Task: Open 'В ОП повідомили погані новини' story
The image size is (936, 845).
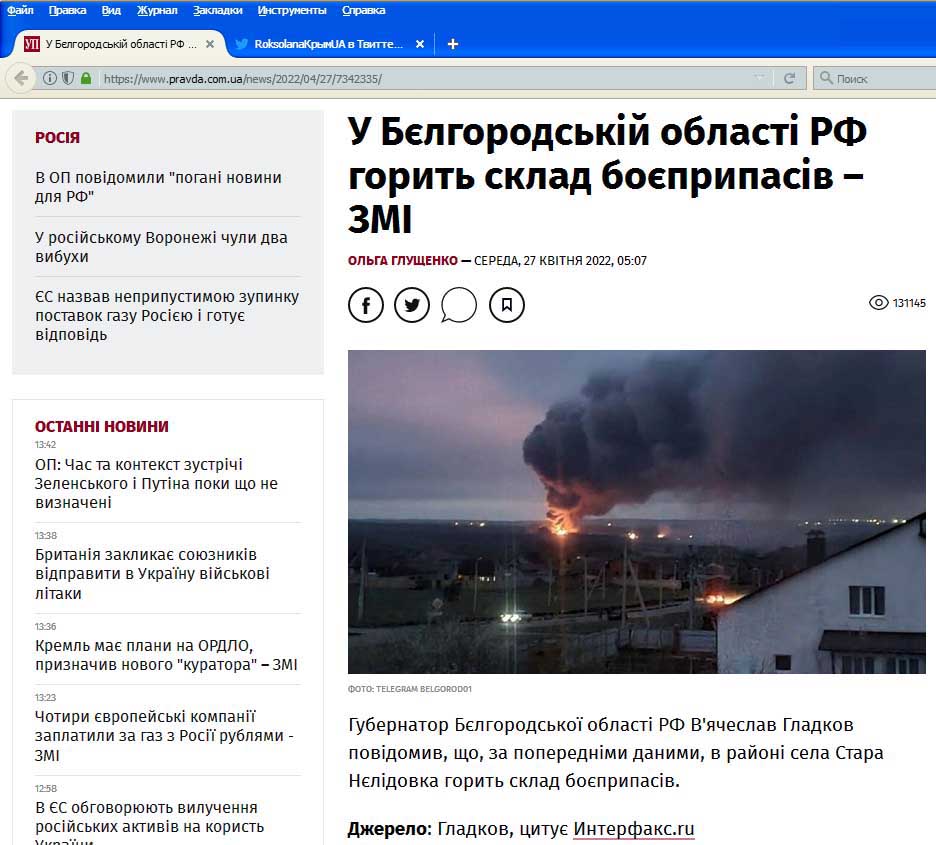Action: 158,187
